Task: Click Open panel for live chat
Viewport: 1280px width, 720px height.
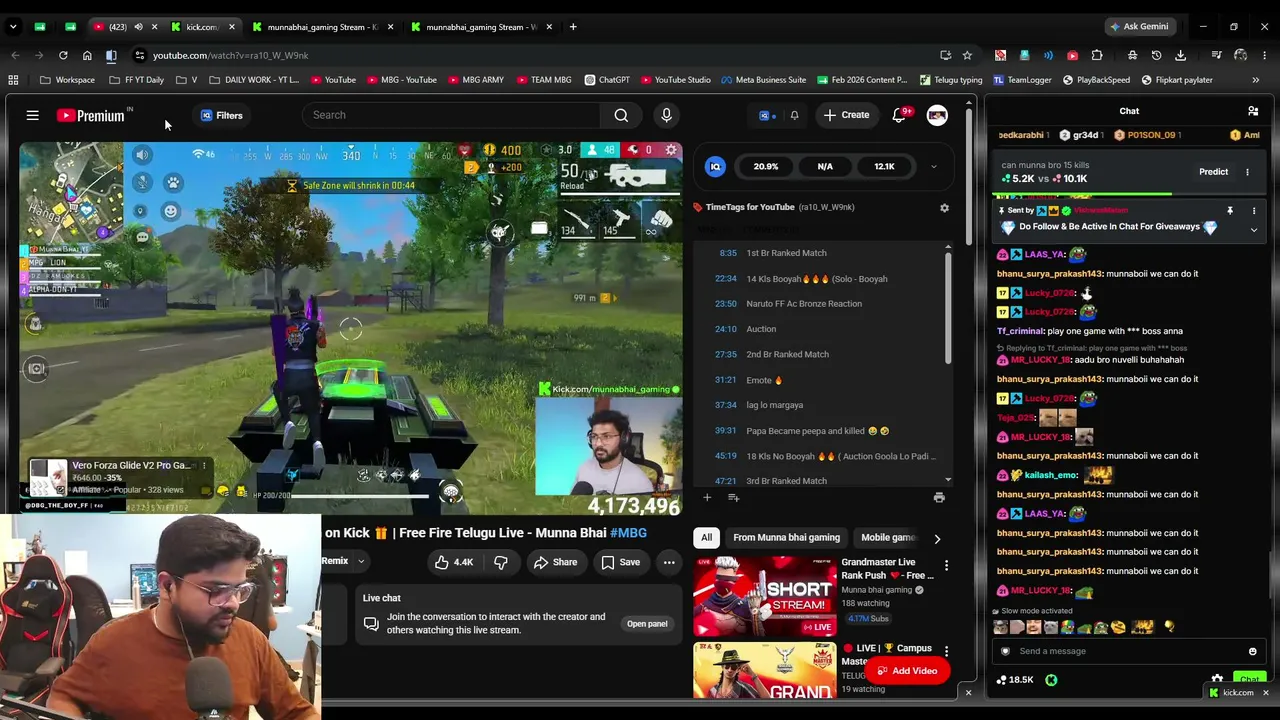Action: coord(647,624)
